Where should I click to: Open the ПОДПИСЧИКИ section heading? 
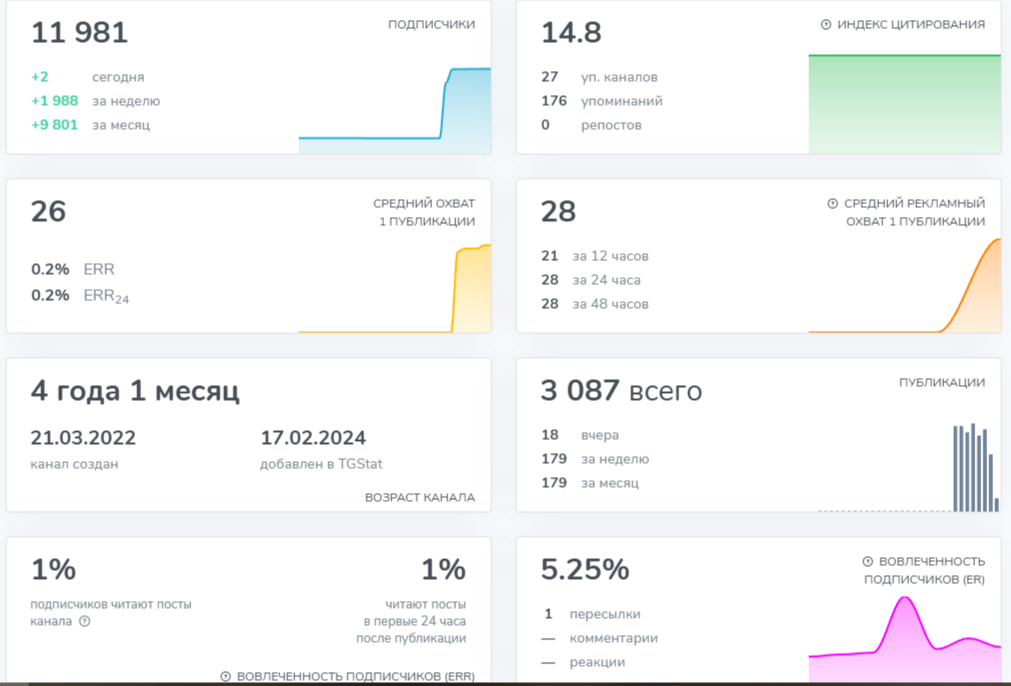coord(431,25)
